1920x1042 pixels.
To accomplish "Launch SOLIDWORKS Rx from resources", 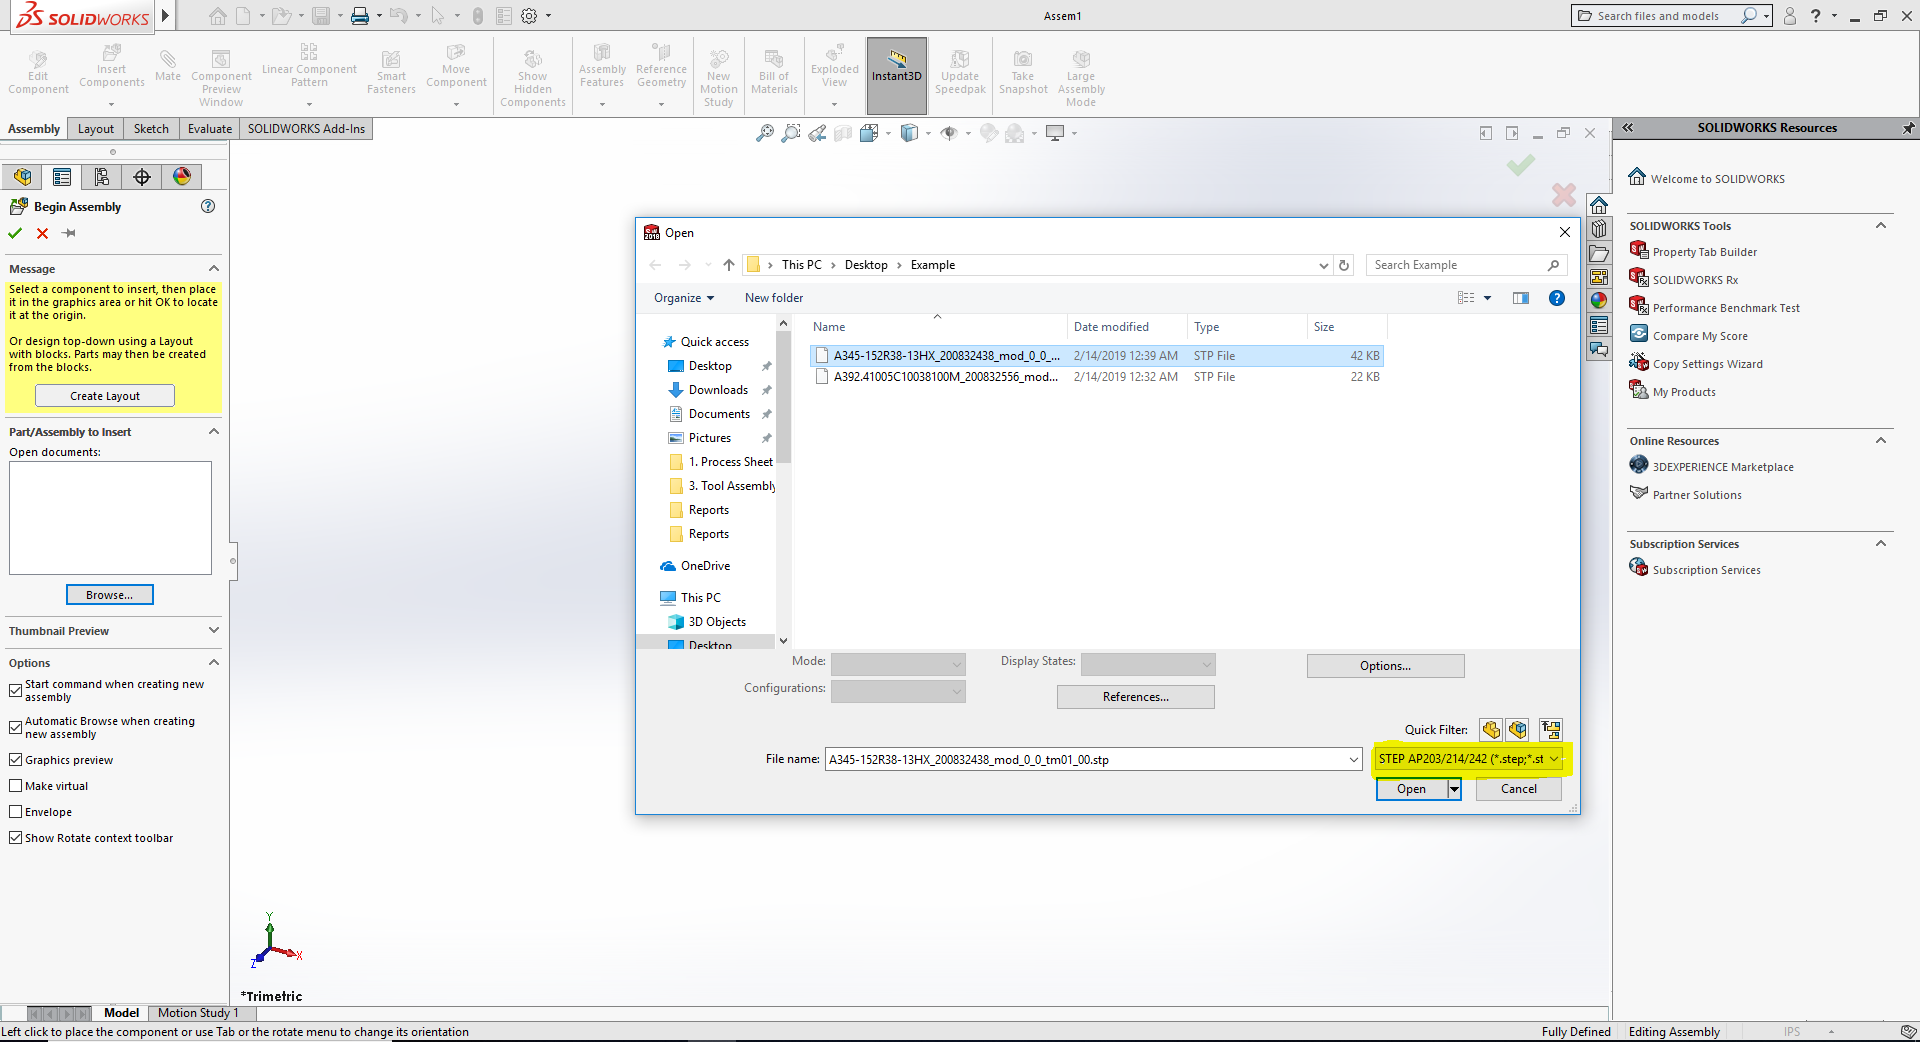I will (x=1694, y=280).
